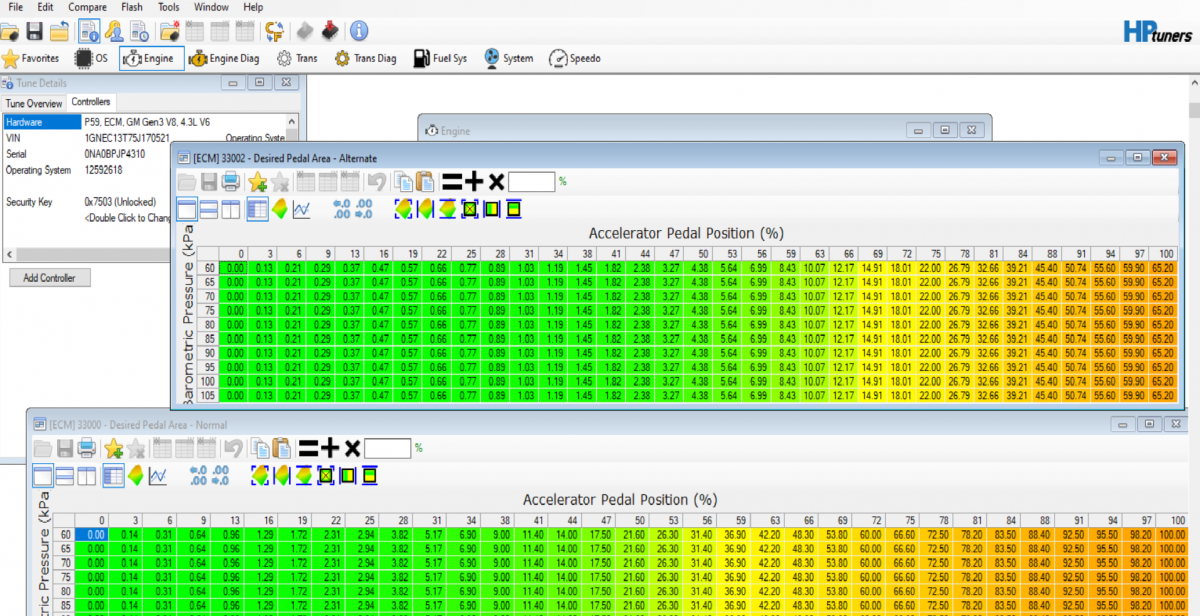The height and width of the screenshot is (616, 1200).
Task: Click value entry field in Normal window
Action: (388, 448)
